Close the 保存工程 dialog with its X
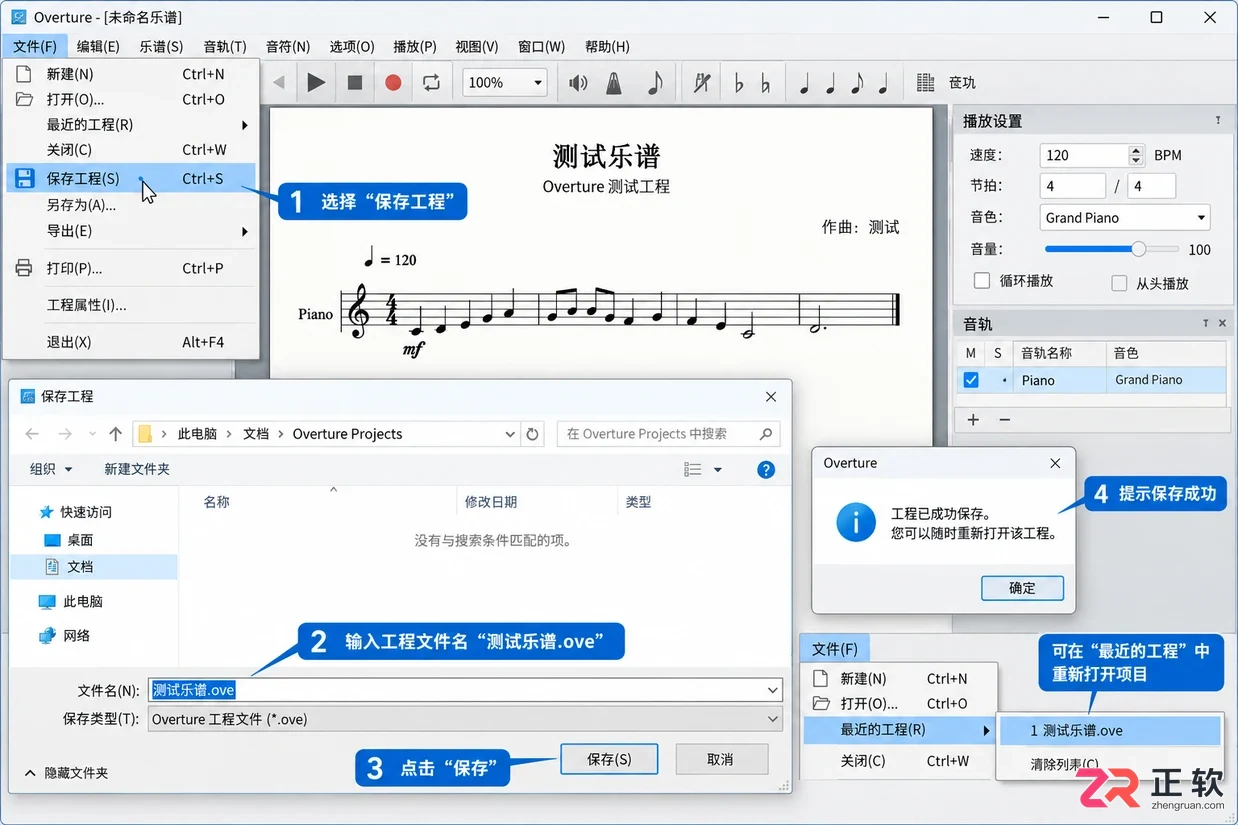 pos(771,396)
